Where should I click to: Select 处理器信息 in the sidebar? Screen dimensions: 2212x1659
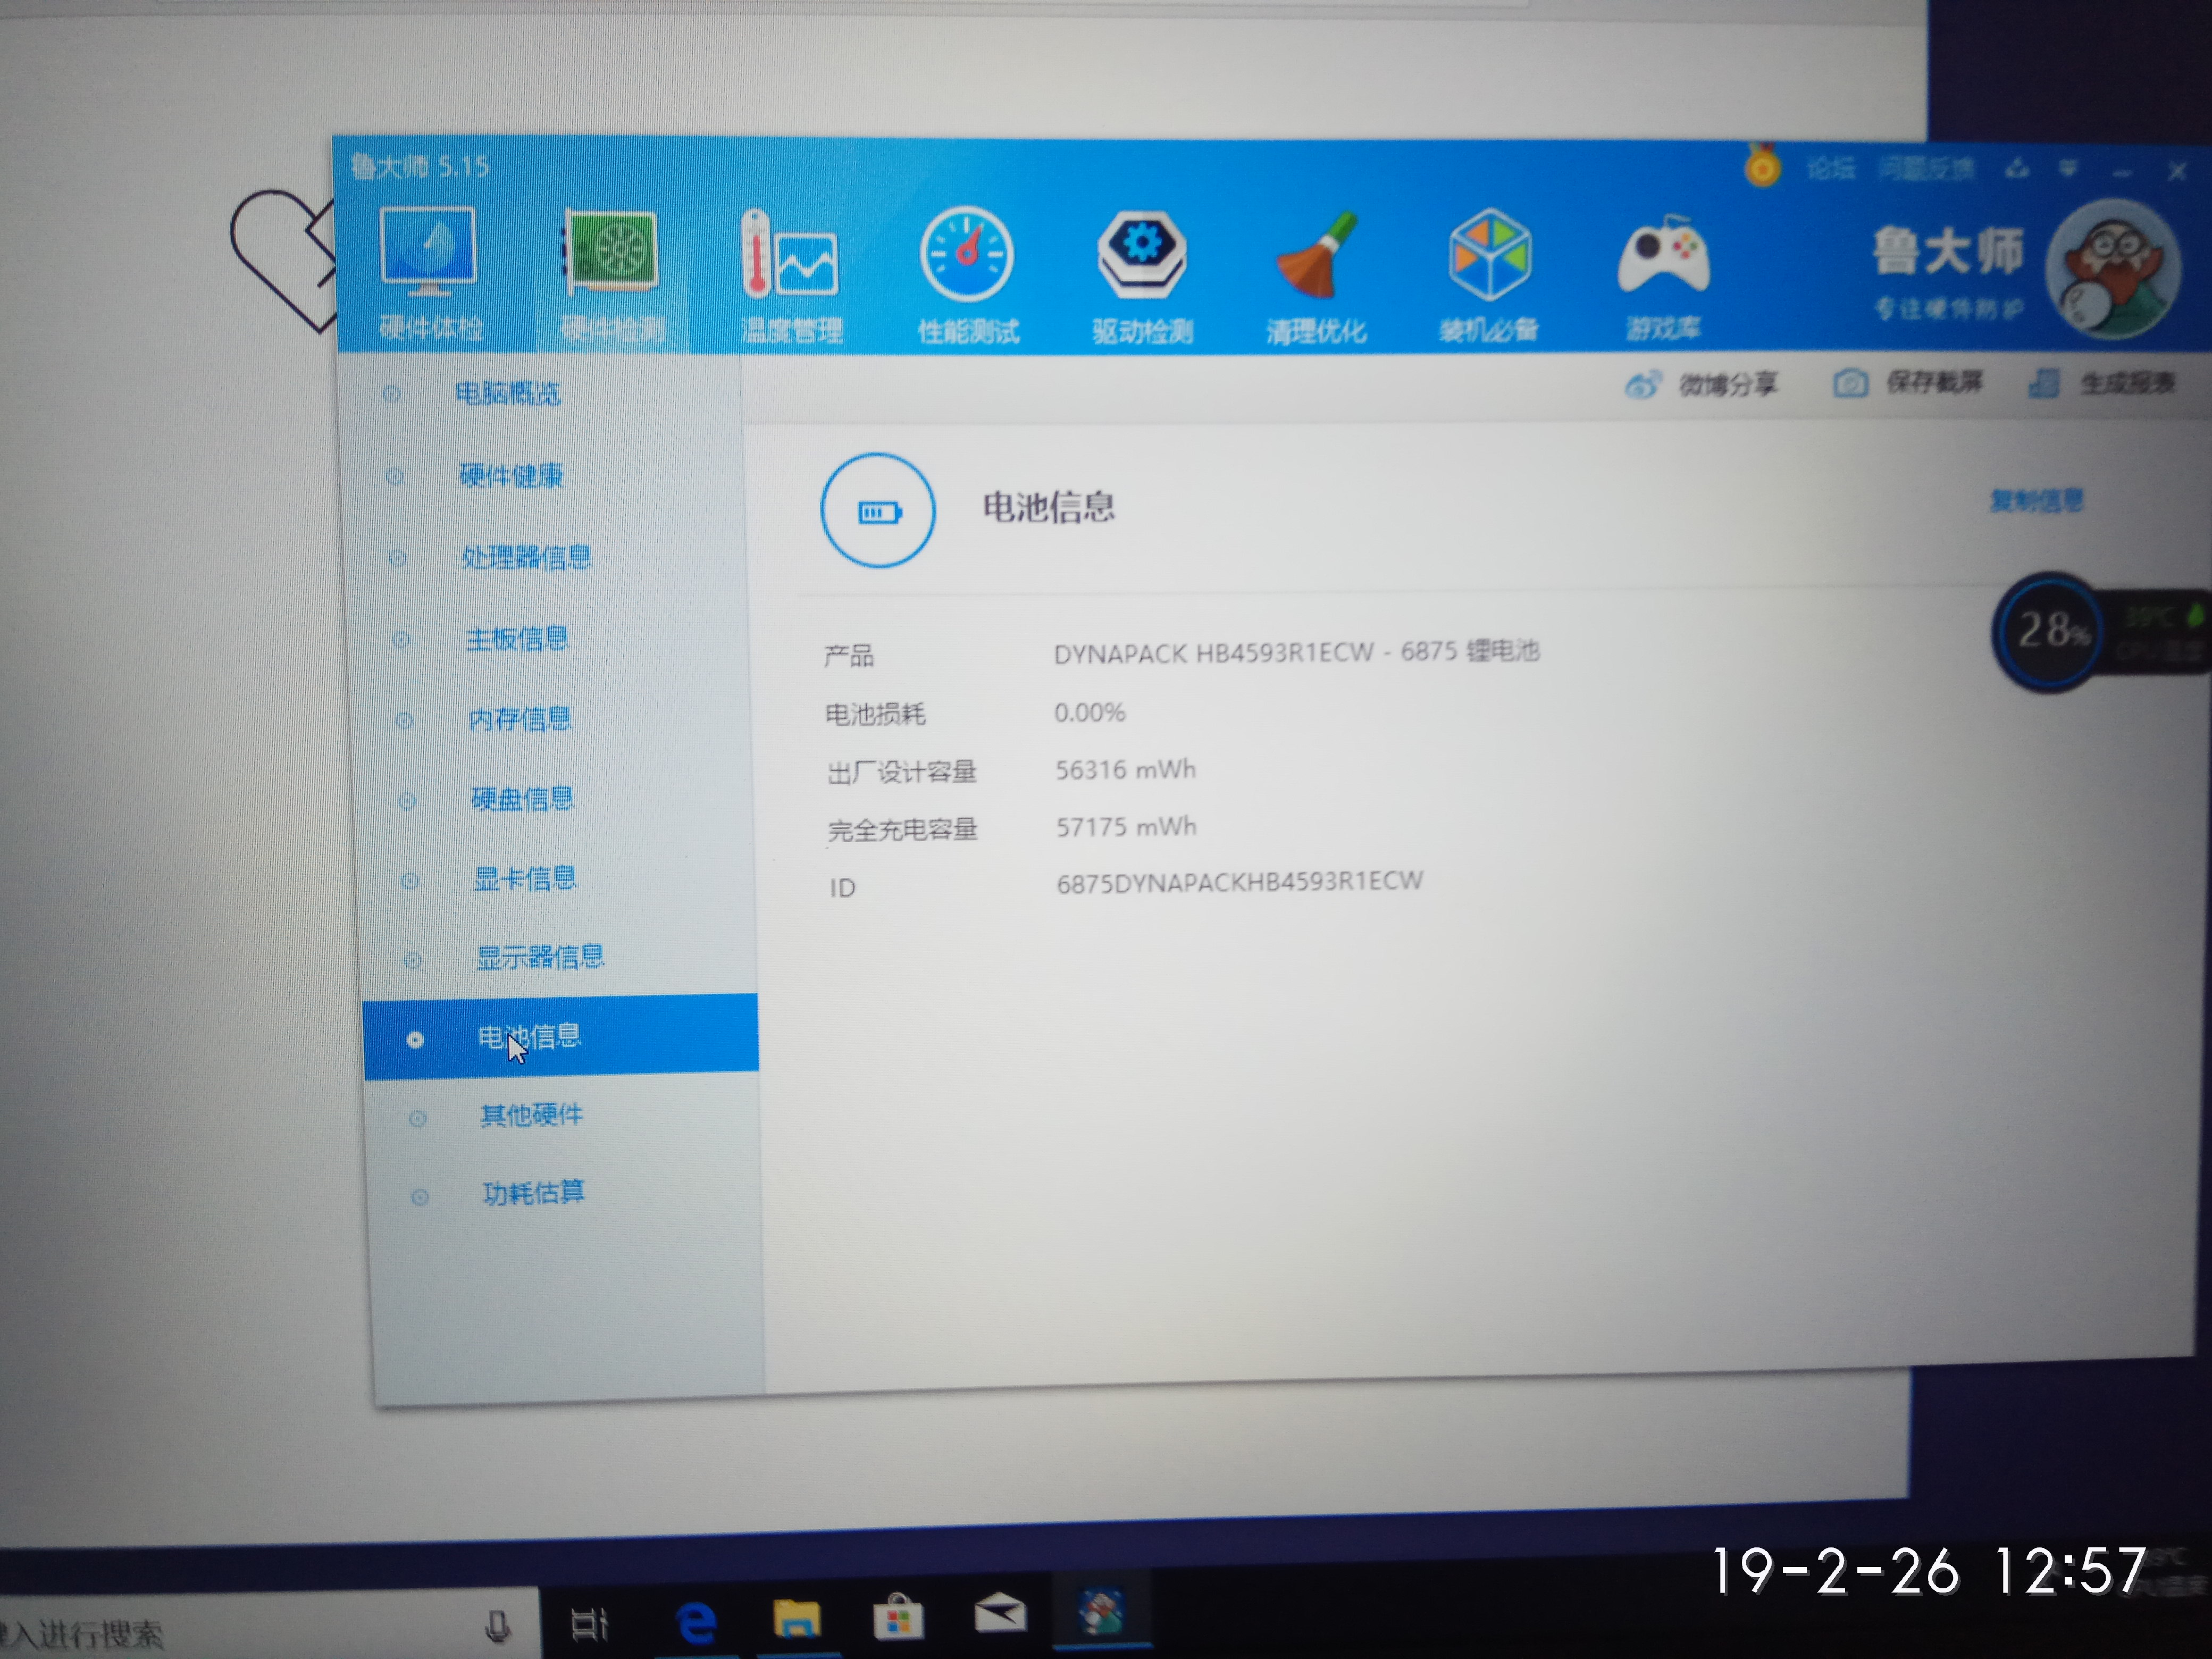tap(525, 557)
